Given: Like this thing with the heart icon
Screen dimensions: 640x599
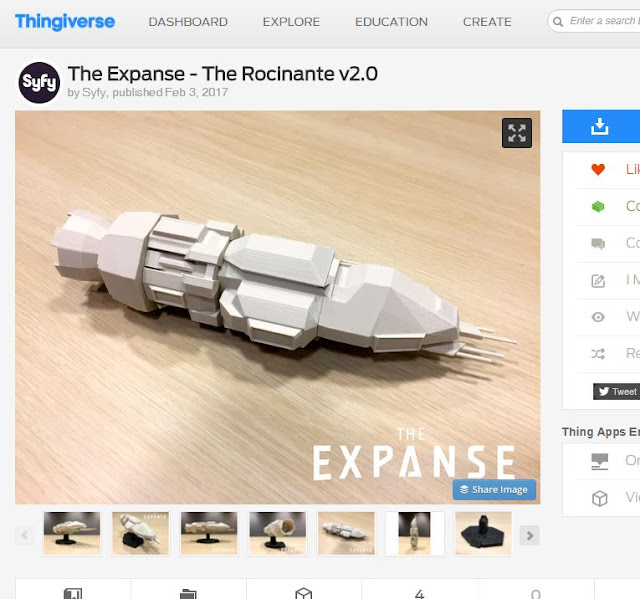Looking at the screenshot, I should (x=598, y=169).
